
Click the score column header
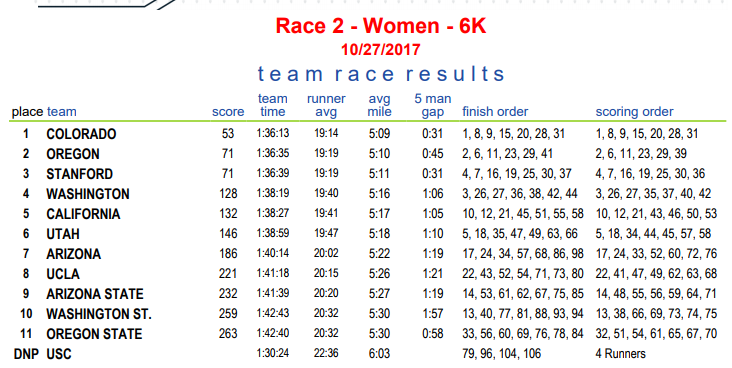228,112
